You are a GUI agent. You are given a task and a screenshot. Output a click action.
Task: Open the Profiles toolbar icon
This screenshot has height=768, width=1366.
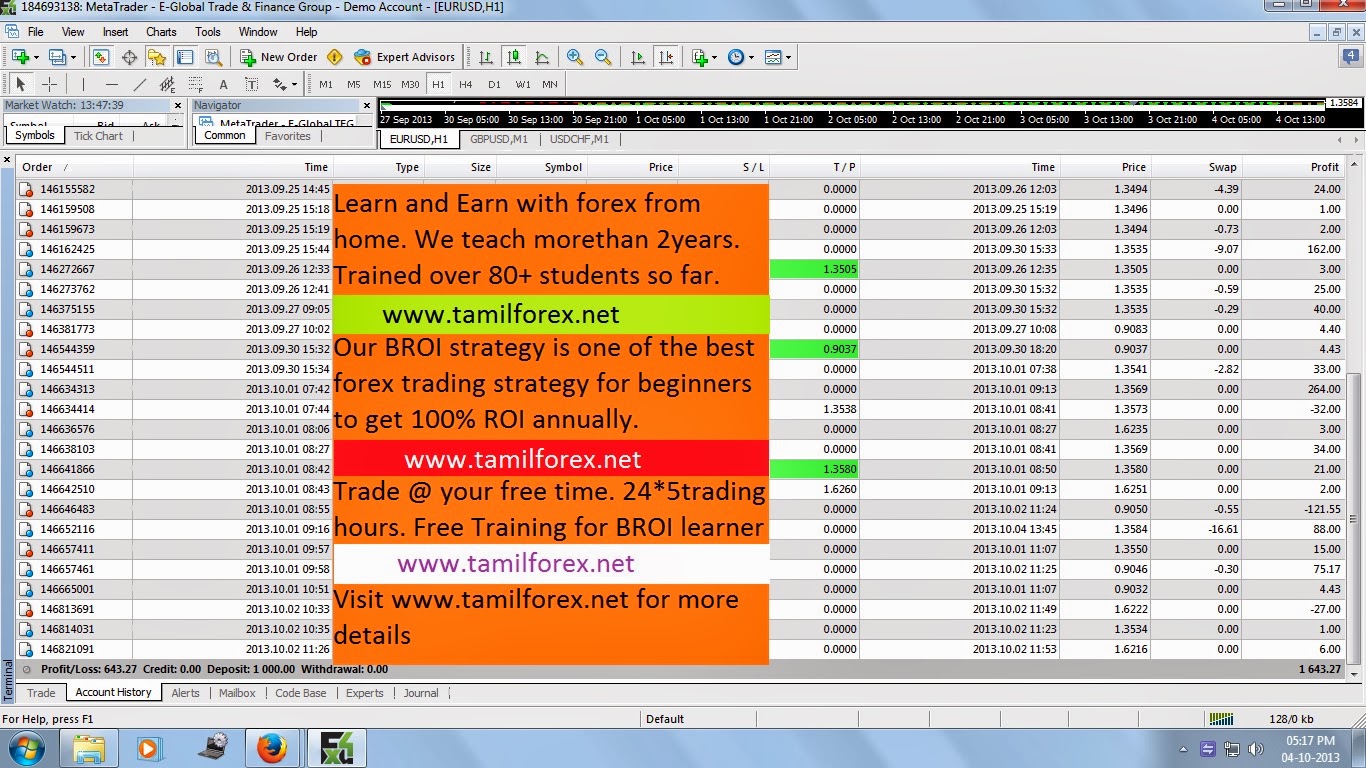click(x=57, y=57)
